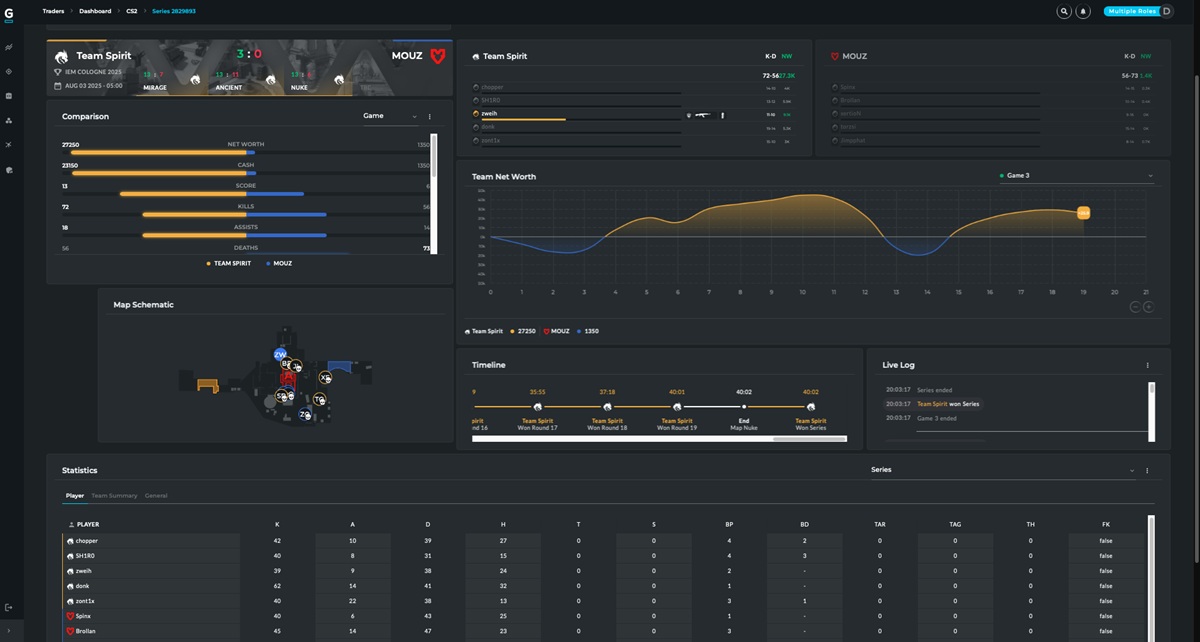Open the crosshair target sidebar icon

tap(9, 72)
